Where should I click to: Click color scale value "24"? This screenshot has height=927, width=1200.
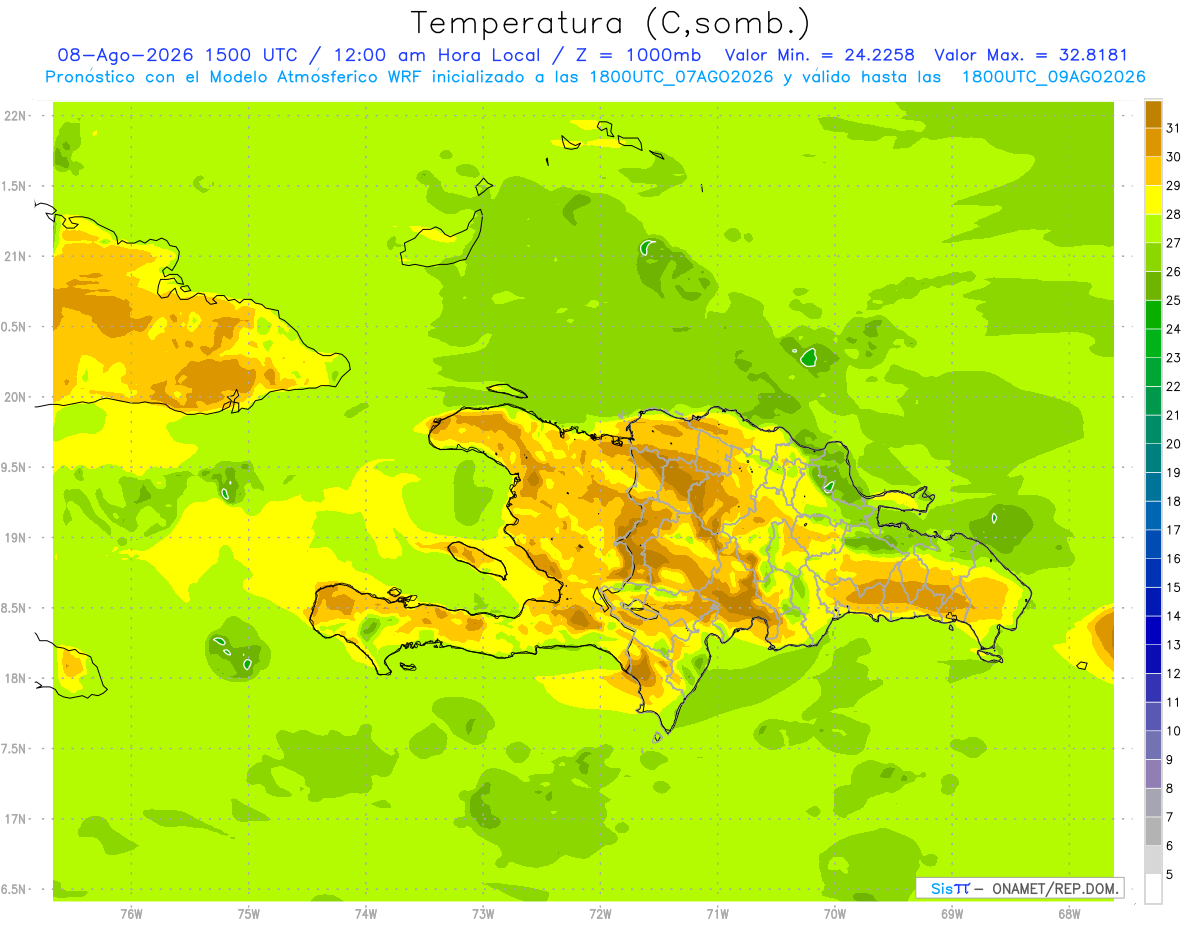[x=1174, y=329]
